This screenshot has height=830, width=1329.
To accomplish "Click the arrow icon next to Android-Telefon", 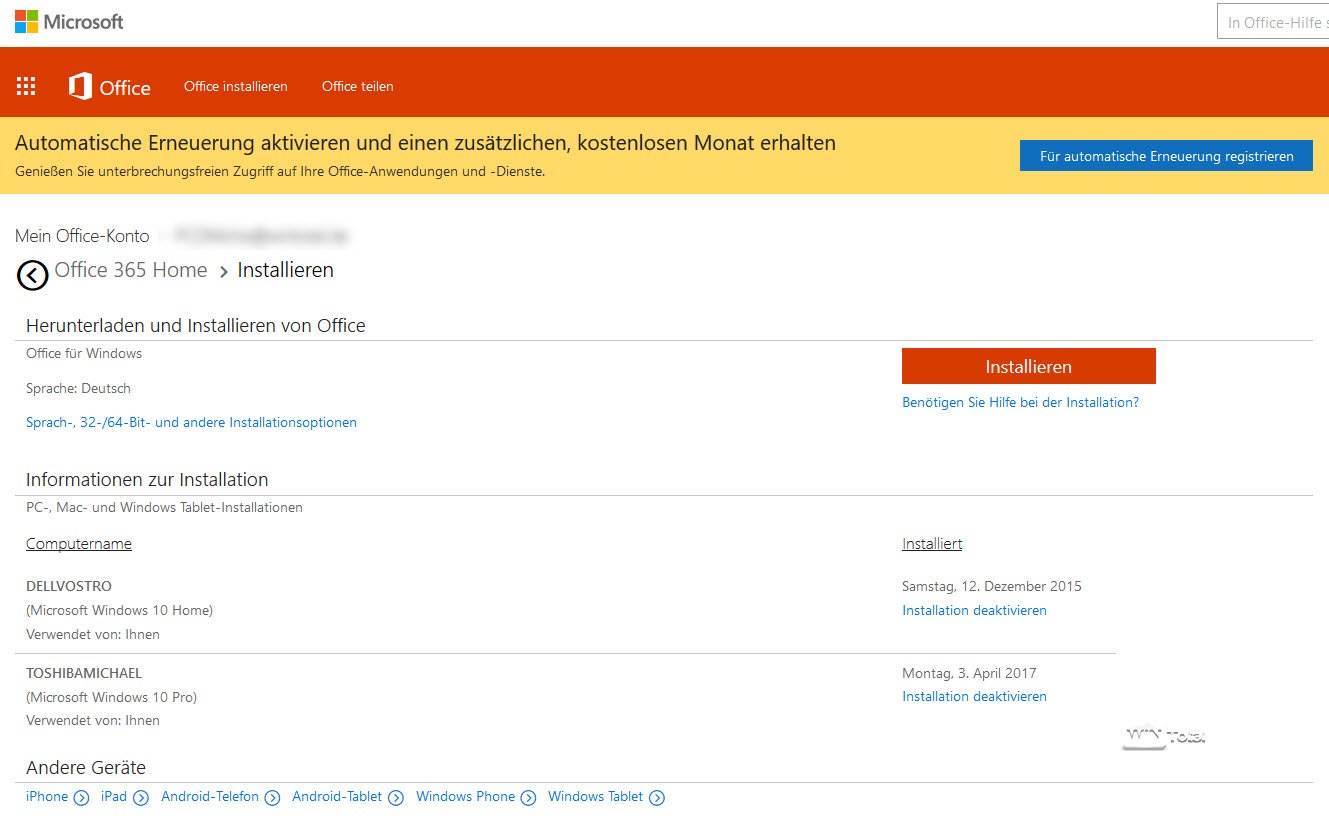I will (x=272, y=798).
